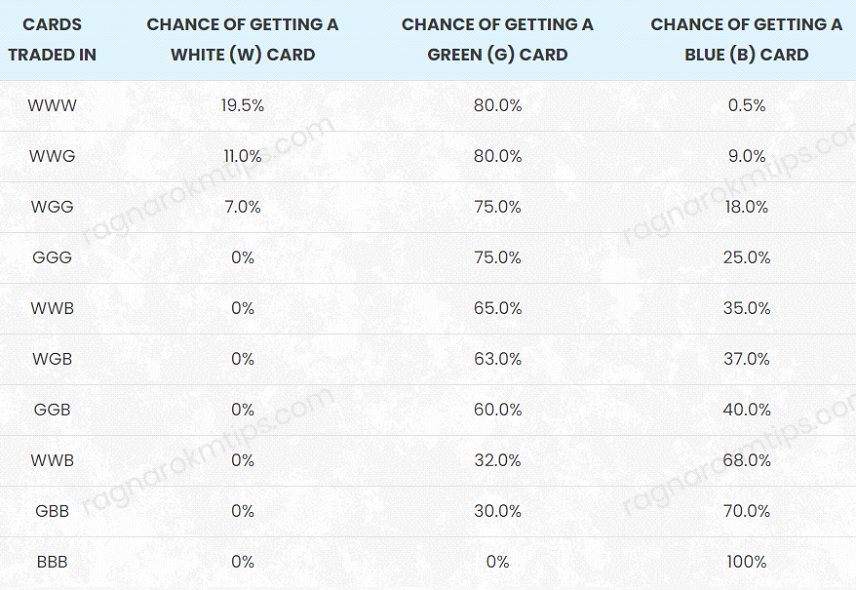Click the green card chance column header

497,39
